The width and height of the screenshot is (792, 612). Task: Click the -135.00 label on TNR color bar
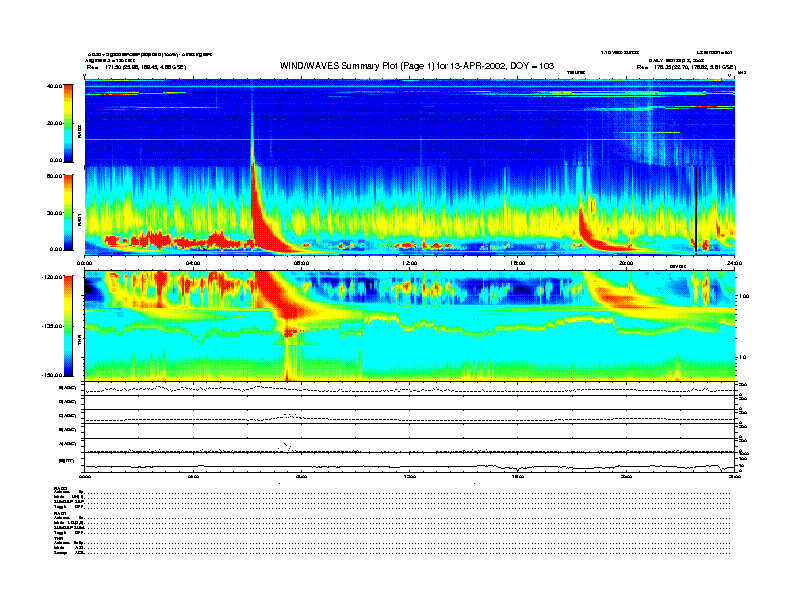(52, 326)
